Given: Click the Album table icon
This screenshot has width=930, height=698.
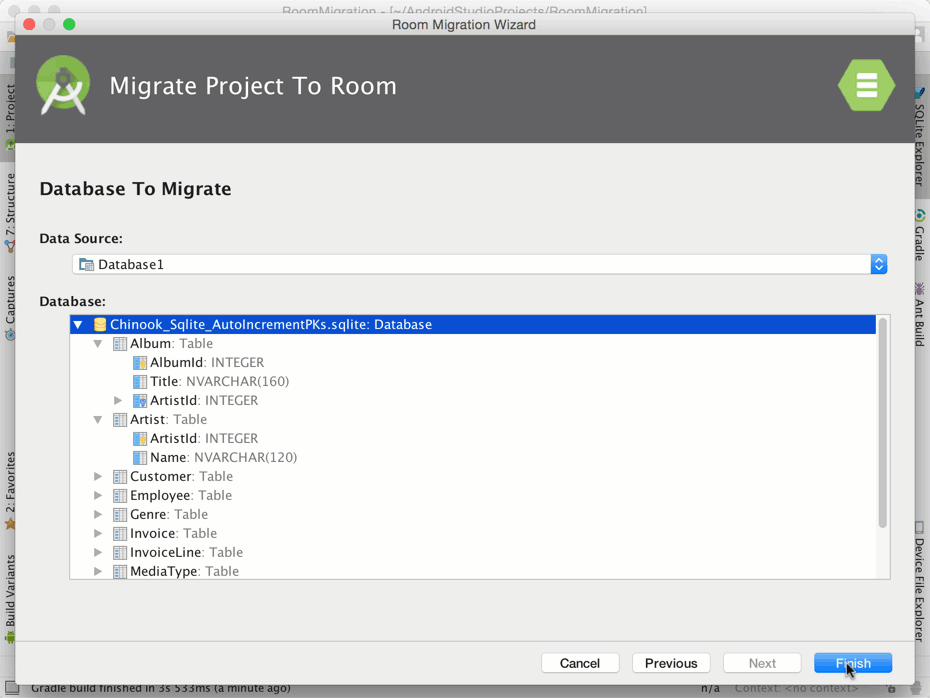Looking at the screenshot, I should pos(120,344).
